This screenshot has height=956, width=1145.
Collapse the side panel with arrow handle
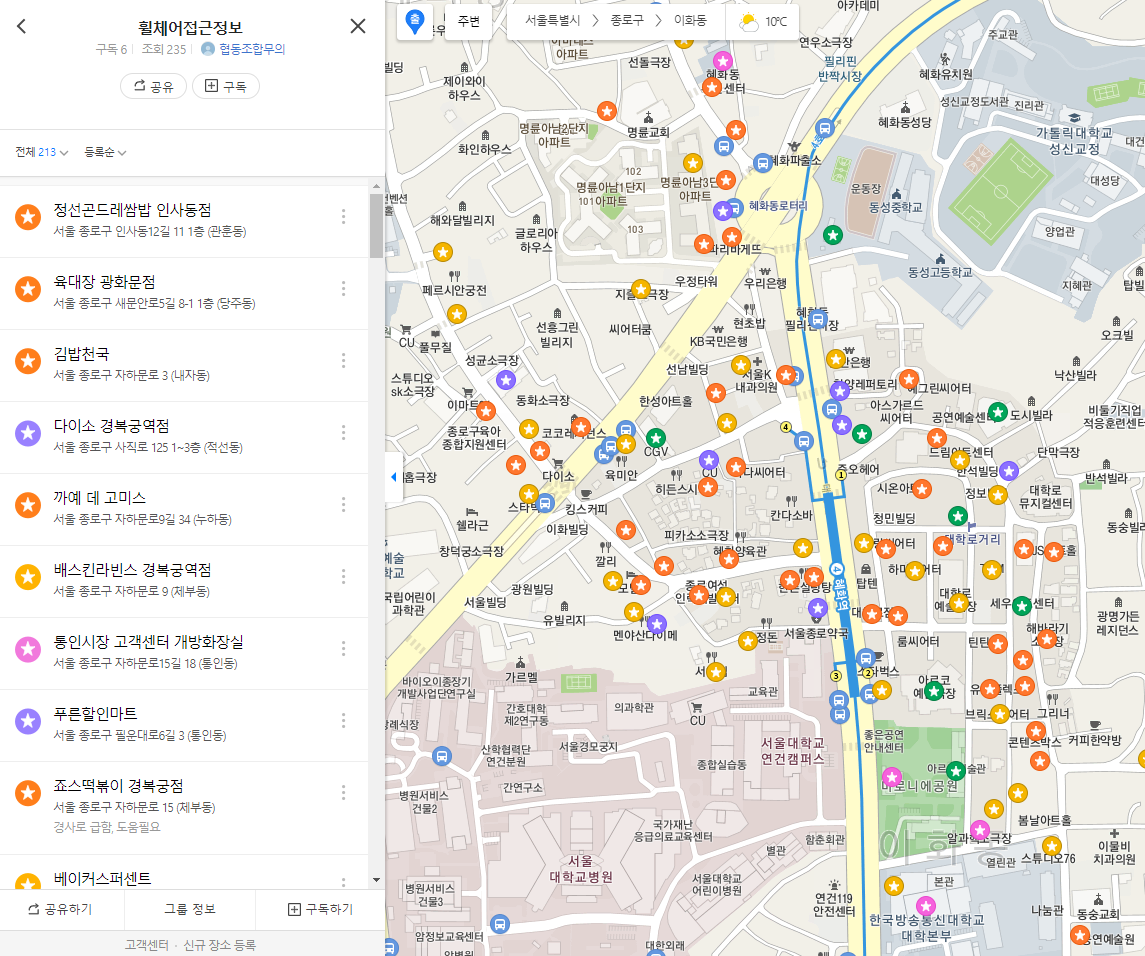pyautogui.click(x=394, y=477)
